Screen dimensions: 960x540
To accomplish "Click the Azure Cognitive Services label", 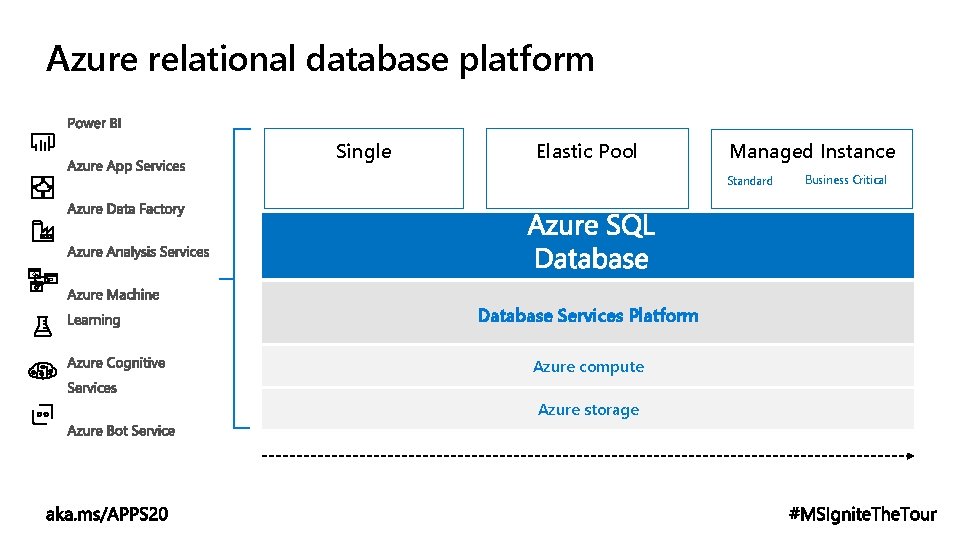I will (x=116, y=375).
